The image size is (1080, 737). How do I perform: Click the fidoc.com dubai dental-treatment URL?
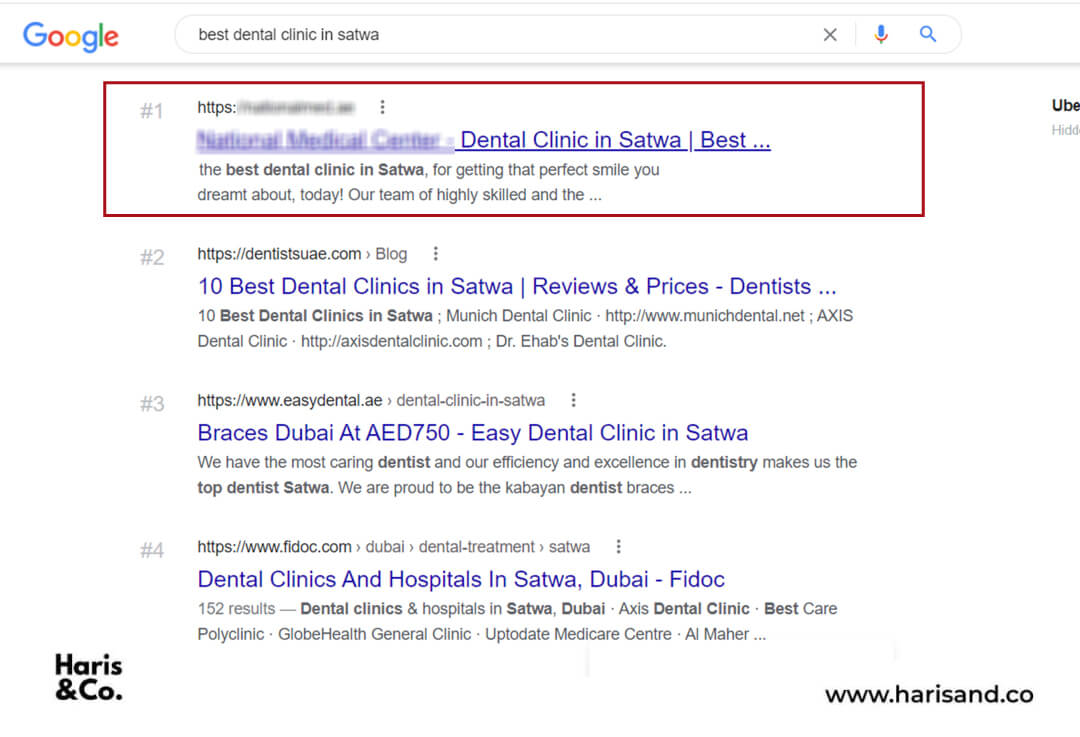(x=394, y=546)
